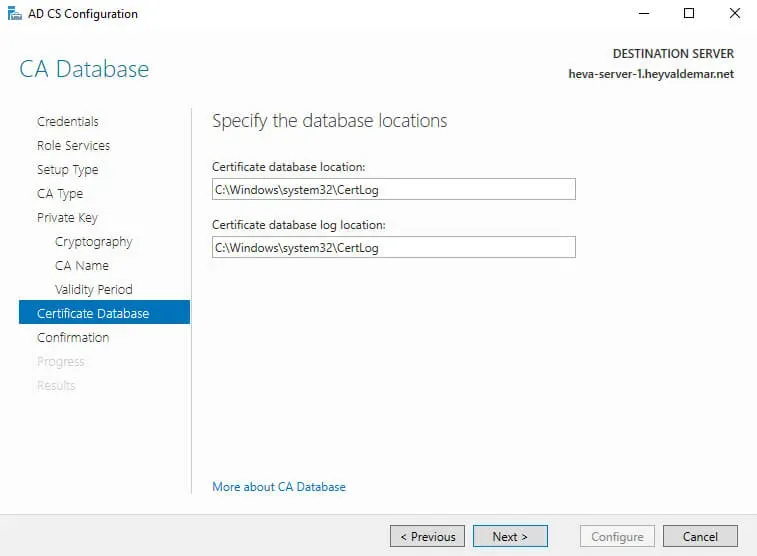This screenshot has width=757, height=556.
Task: Open the Cryptography sub-step
Action: pyautogui.click(x=94, y=242)
